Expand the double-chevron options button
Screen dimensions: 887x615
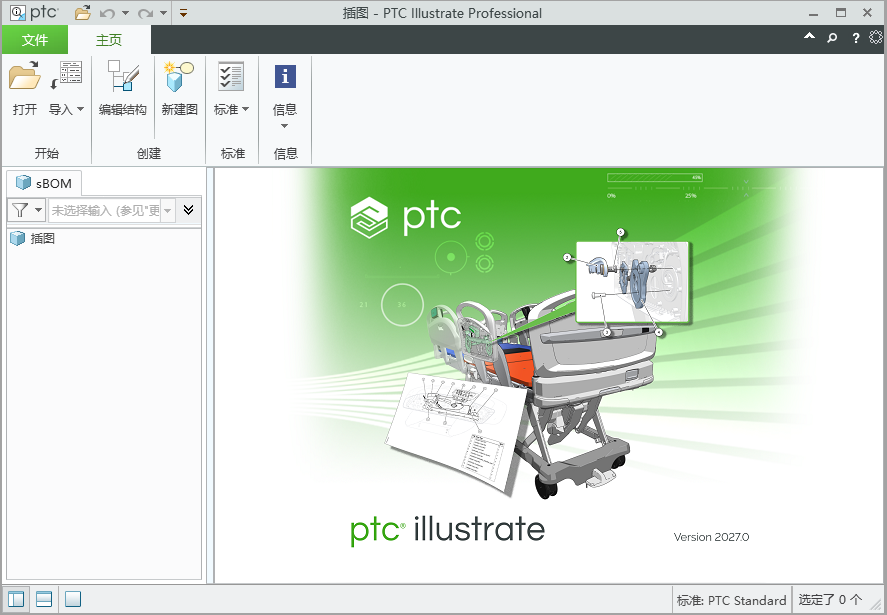pyautogui.click(x=188, y=210)
